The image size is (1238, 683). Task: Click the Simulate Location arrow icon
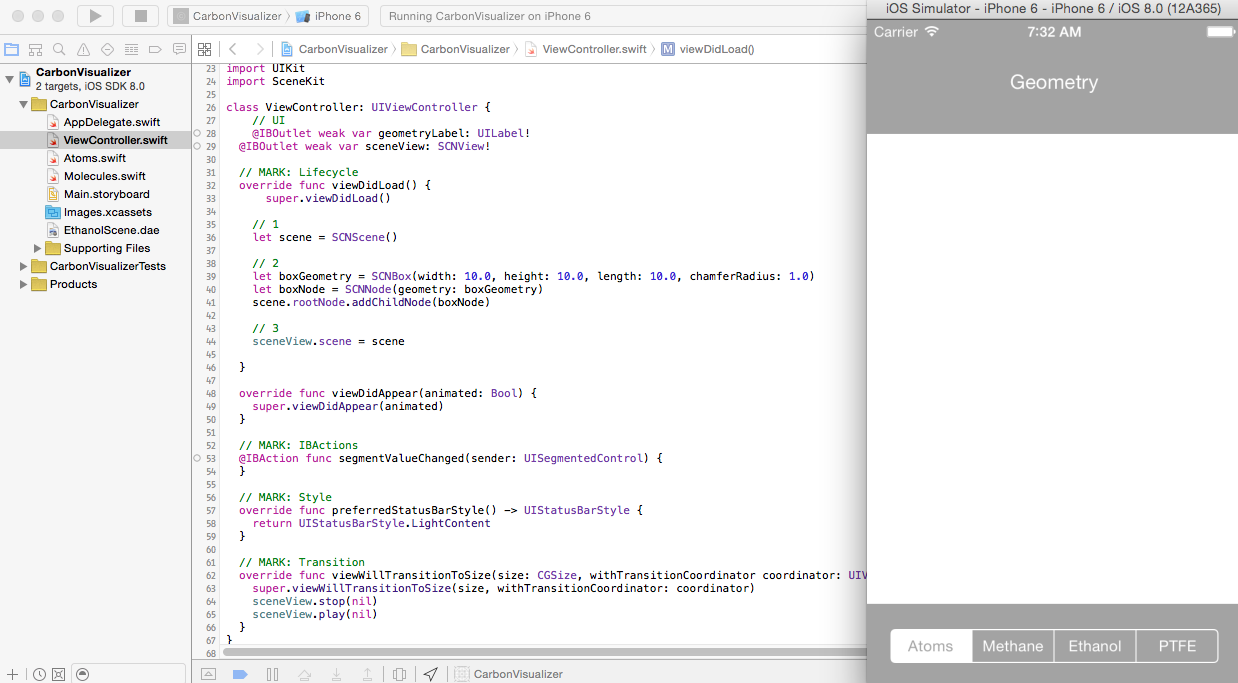pos(431,674)
